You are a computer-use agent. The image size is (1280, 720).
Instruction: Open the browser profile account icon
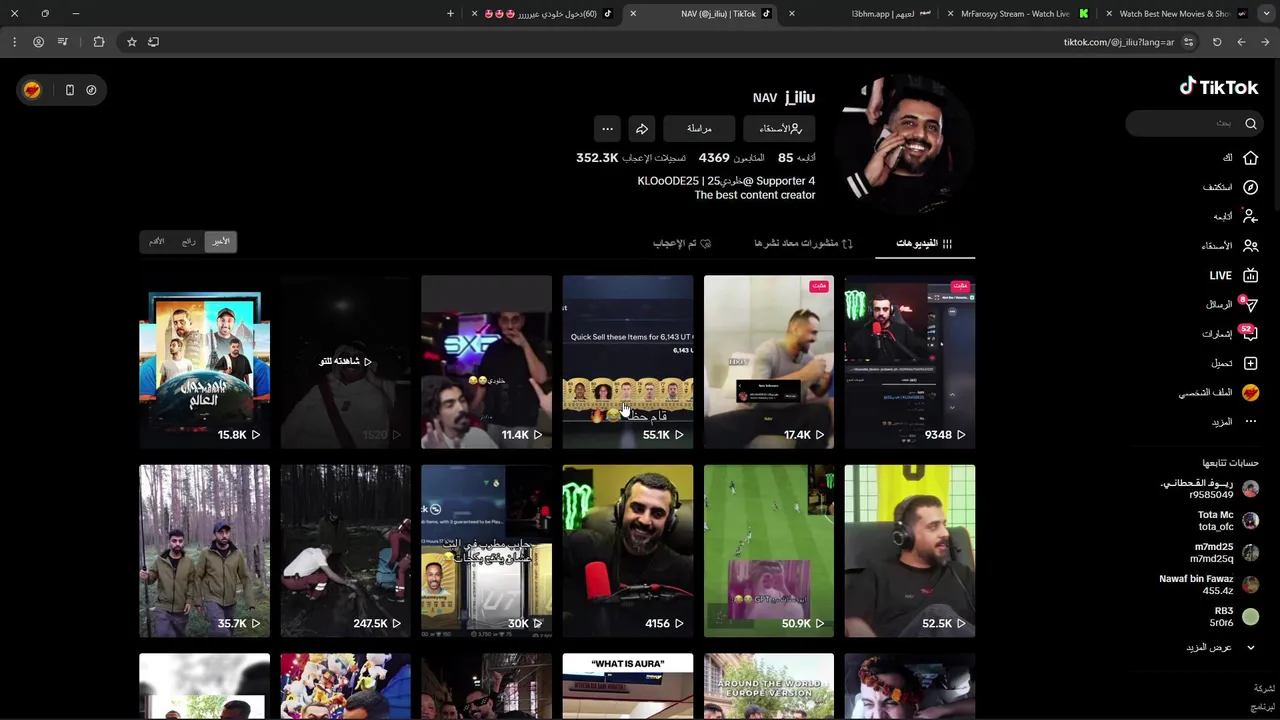coord(38,42)
